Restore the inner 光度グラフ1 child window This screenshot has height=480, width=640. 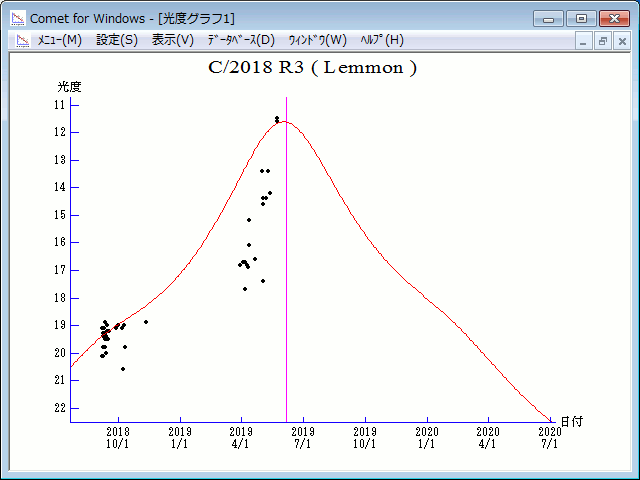[x=603, y=41]
